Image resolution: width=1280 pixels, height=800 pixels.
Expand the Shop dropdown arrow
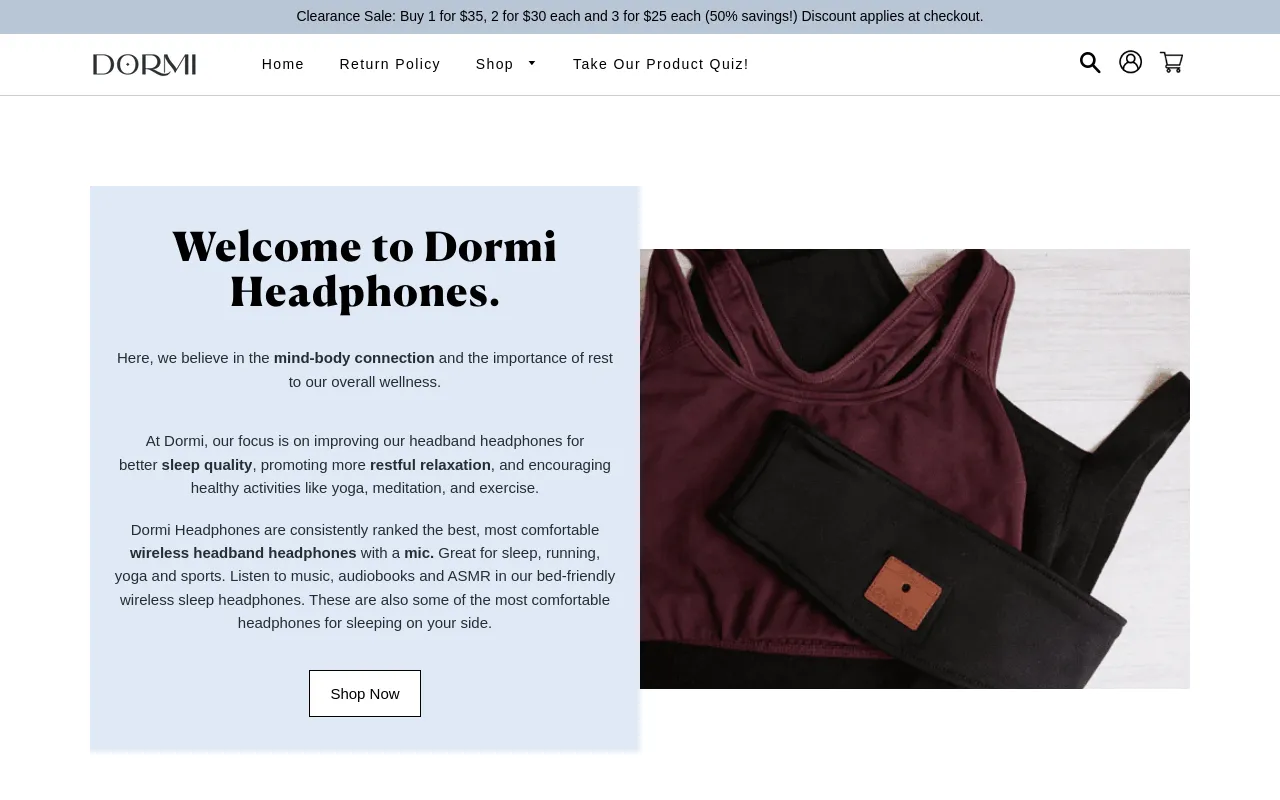click(532, 63)
